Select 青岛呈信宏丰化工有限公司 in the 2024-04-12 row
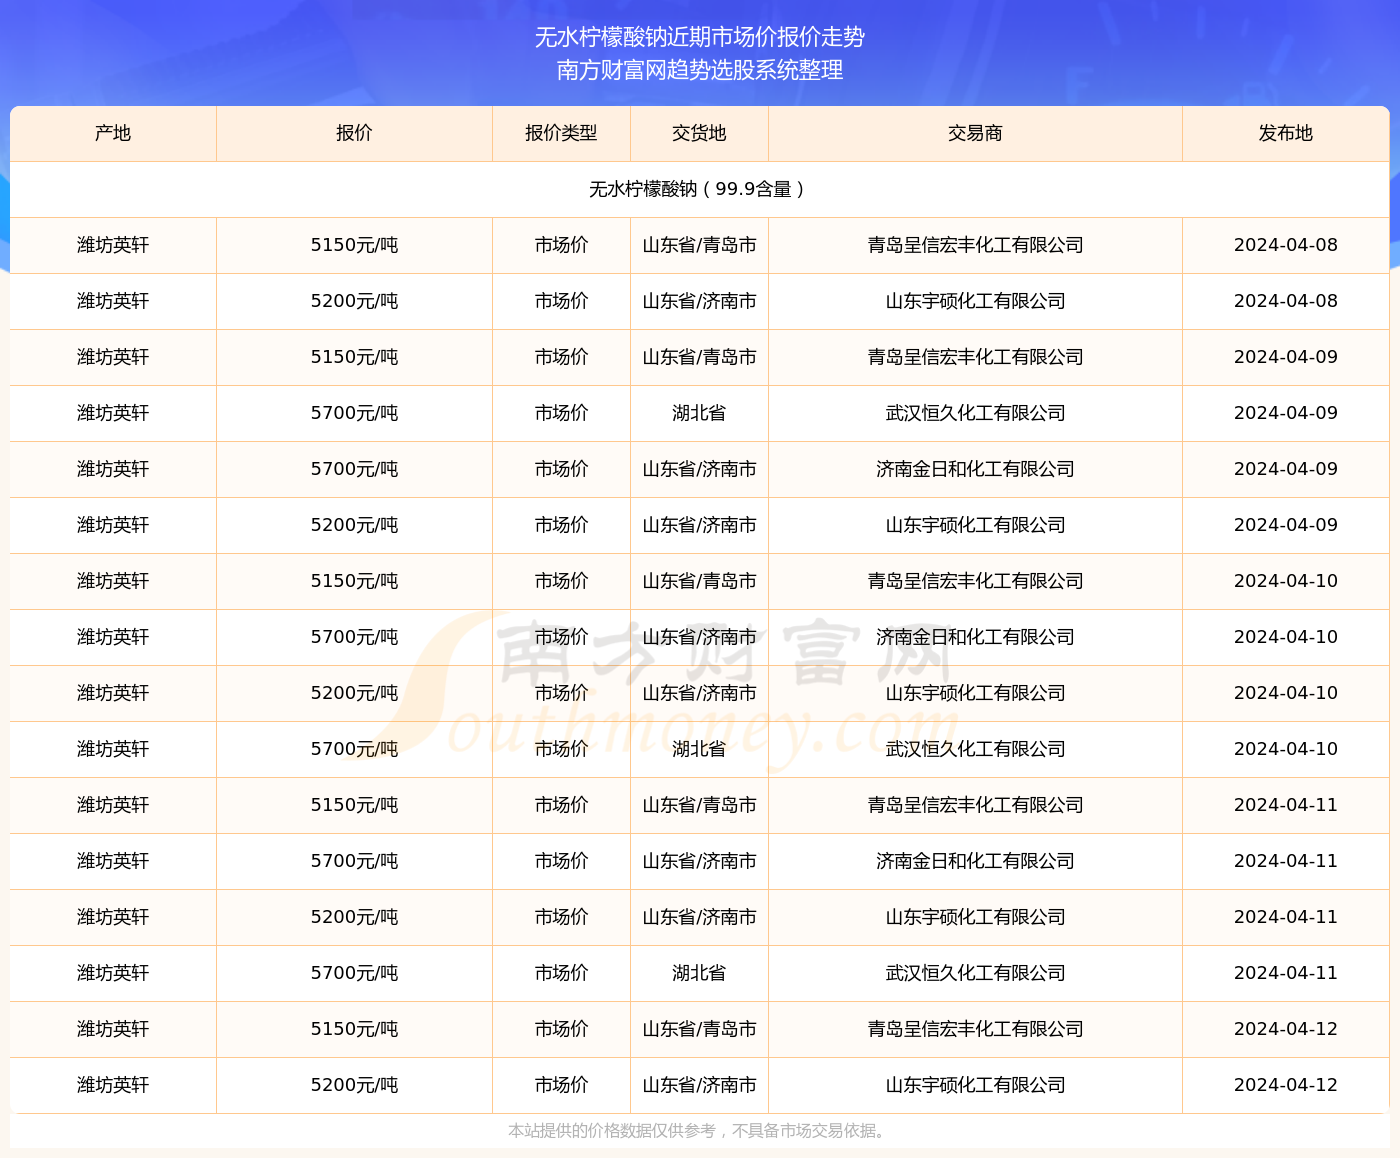This screenshot has height=1158, width=1400. tap(975, 1029)
